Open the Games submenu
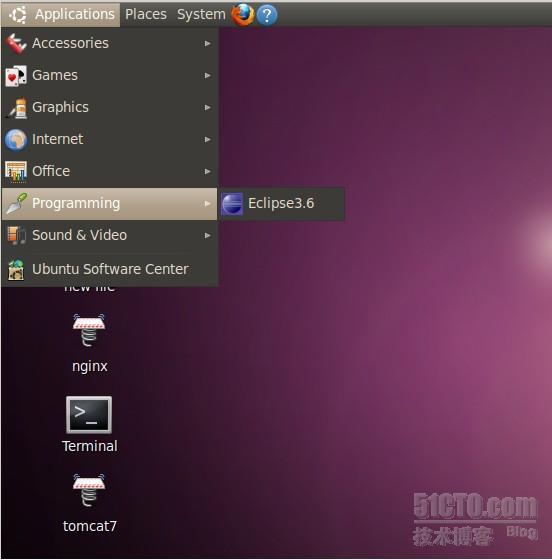The width and height of the screenshot is (552, 560). tap(110, 75)
